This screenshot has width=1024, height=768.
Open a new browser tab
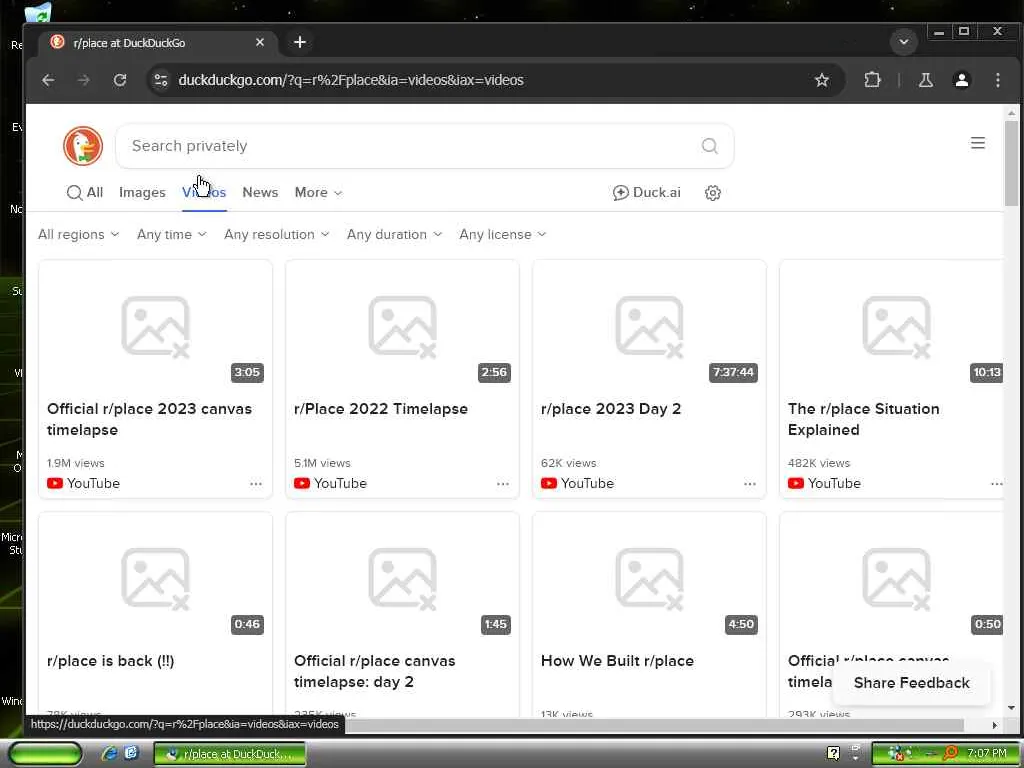click(x=300, y=42)
